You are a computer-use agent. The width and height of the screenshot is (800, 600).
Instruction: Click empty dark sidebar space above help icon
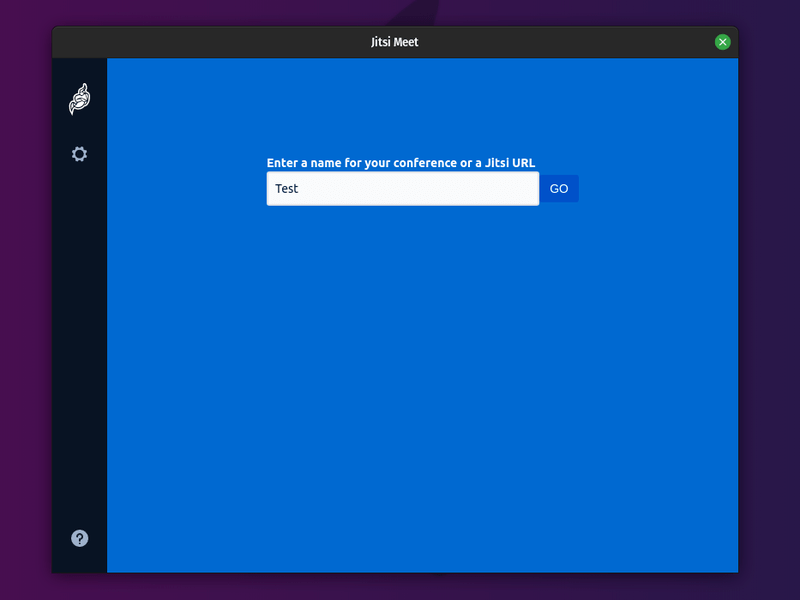click(x=80, y=400)
